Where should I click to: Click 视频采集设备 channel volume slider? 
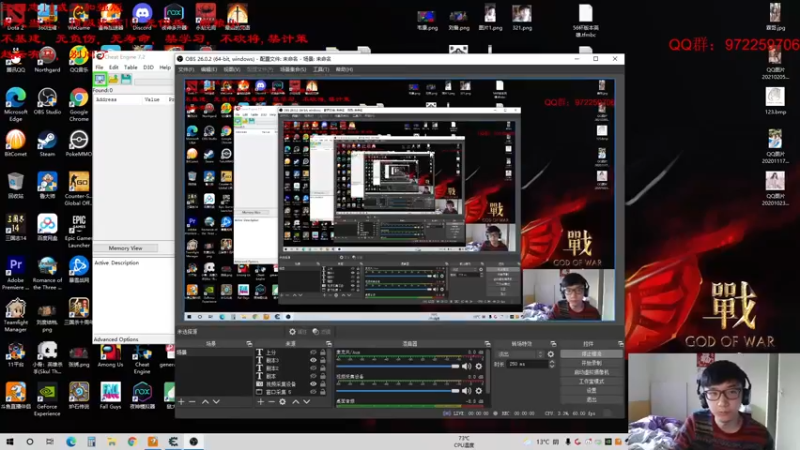(x=398, y=391)
